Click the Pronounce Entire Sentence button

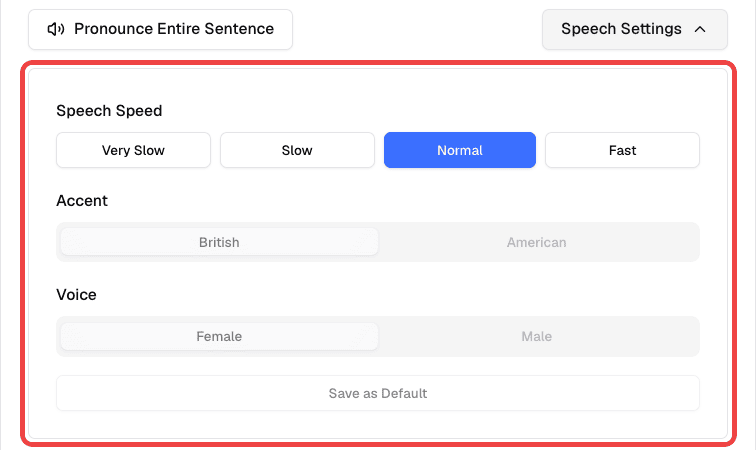pos(160,29)
